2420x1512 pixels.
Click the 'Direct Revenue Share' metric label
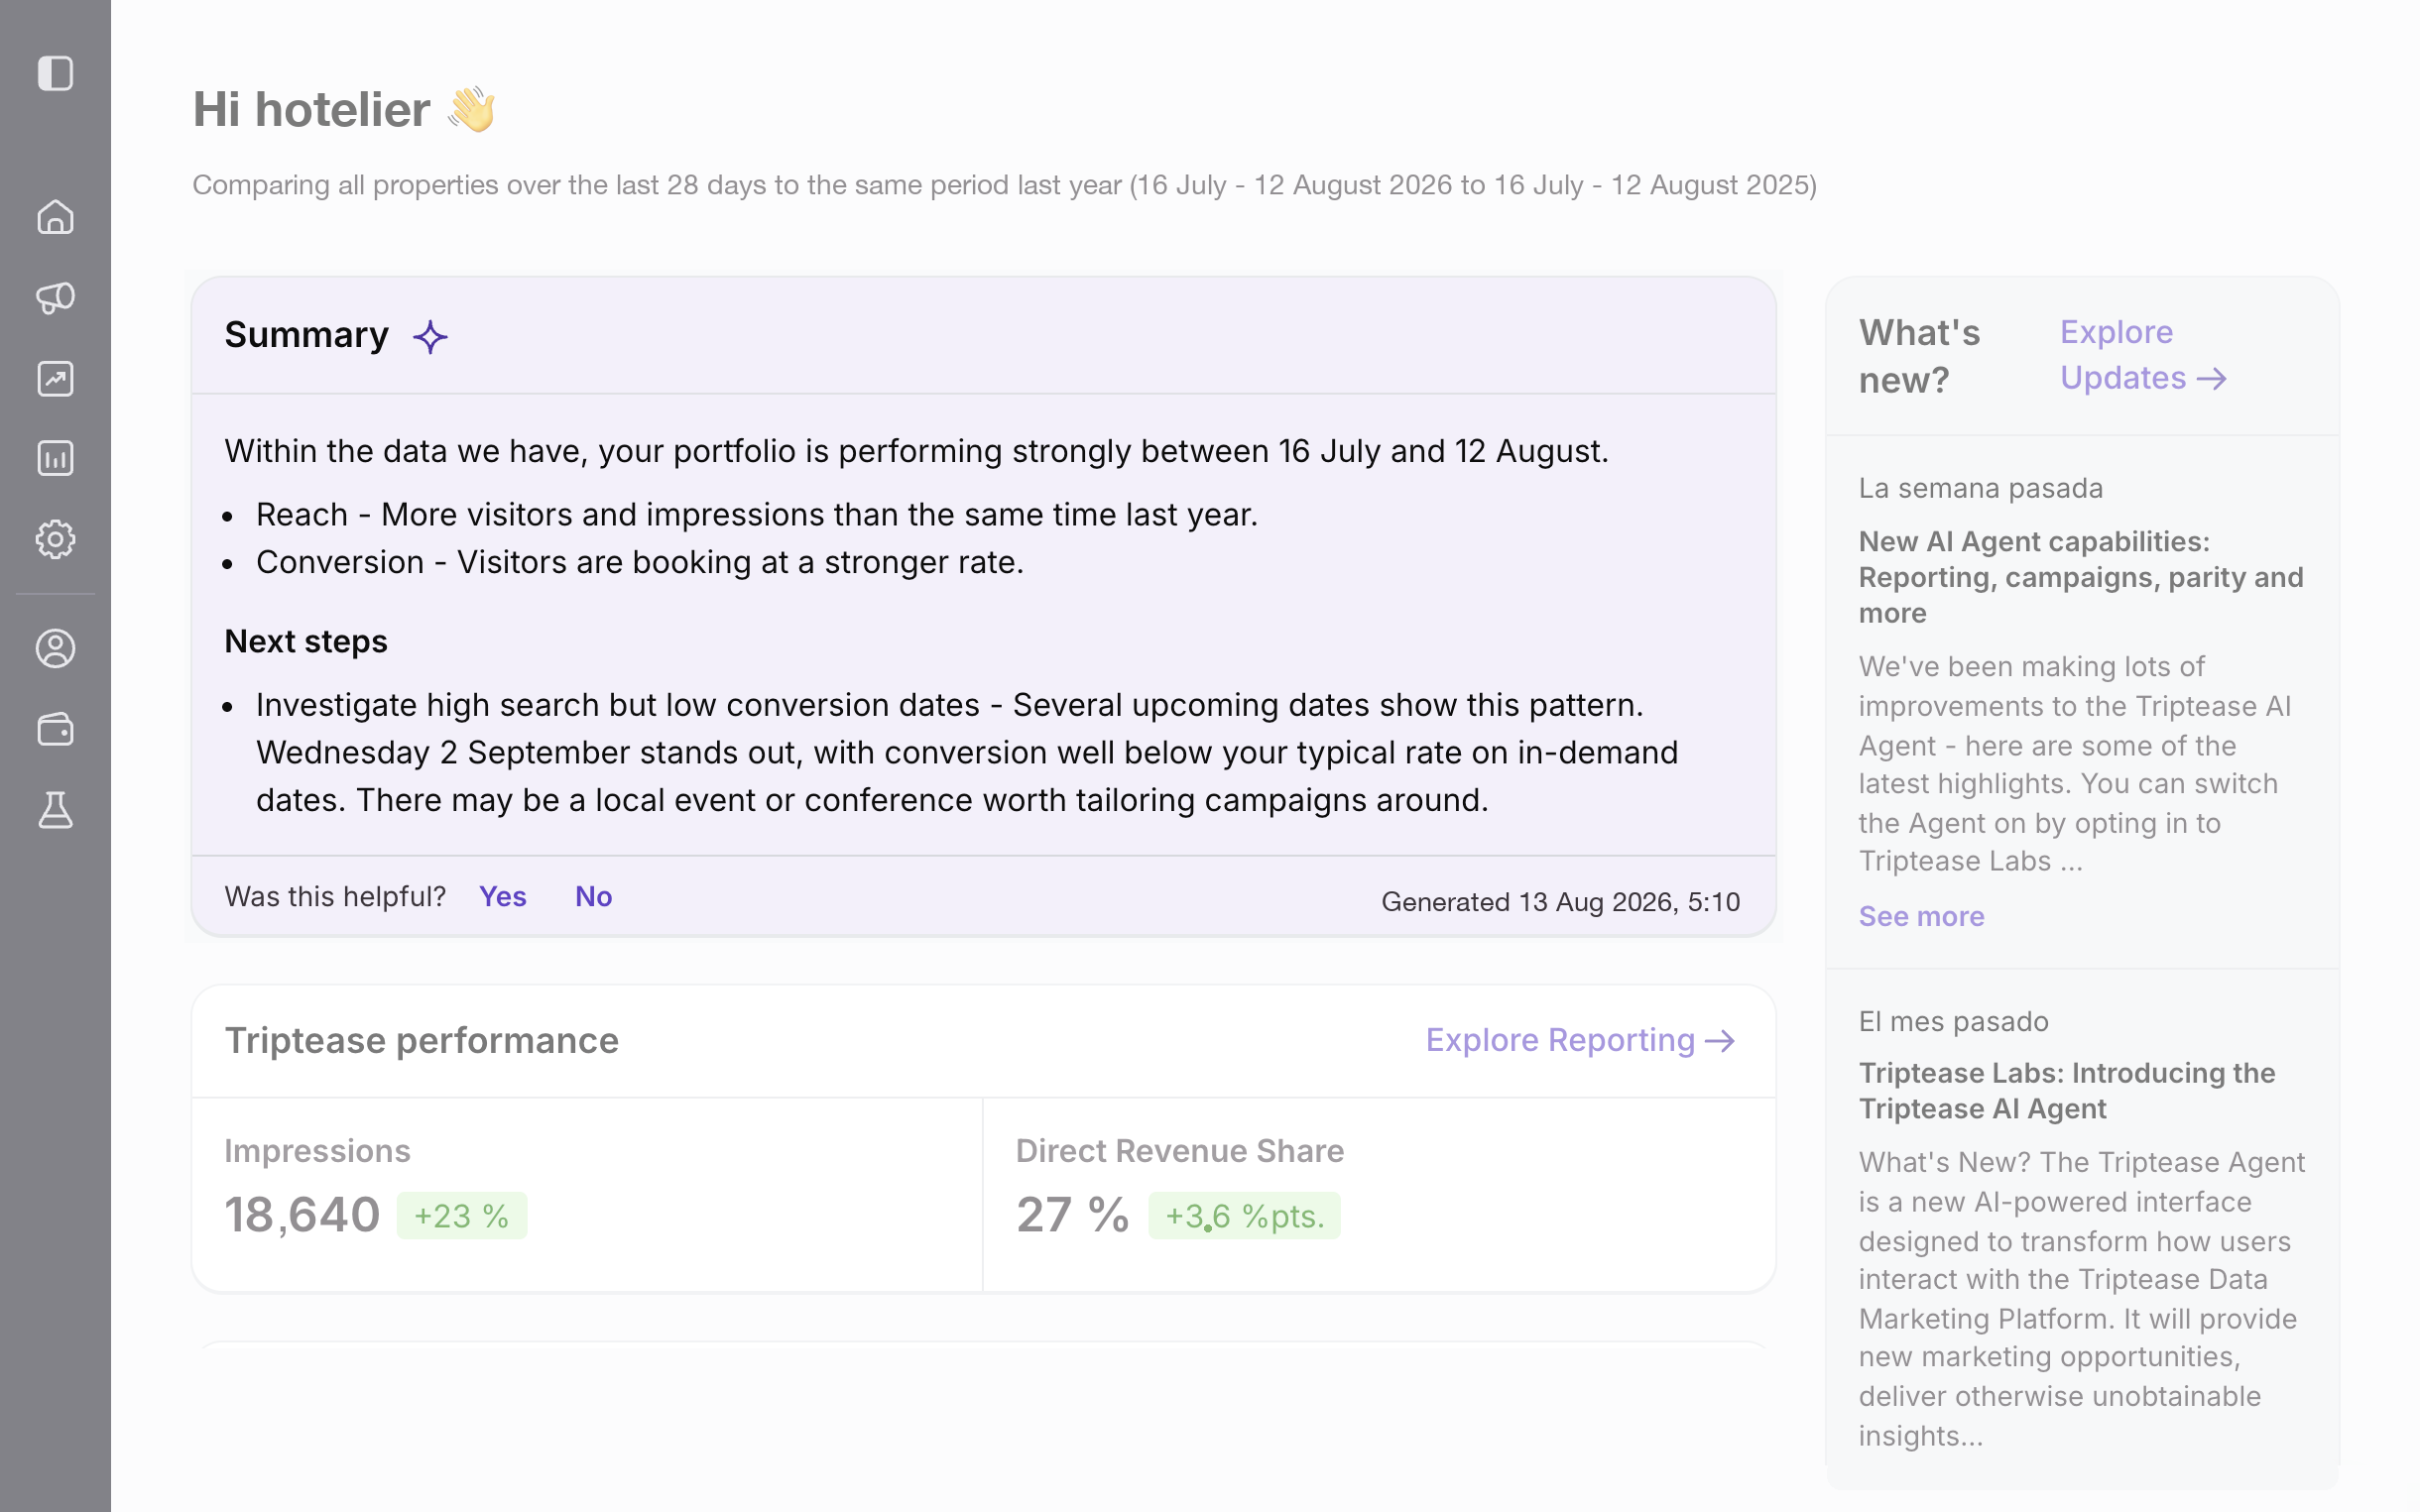pos(1180,1151)
